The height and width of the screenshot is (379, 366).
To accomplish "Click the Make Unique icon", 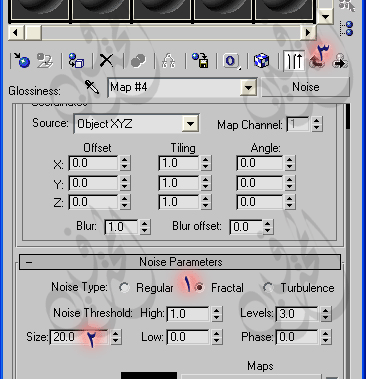I will tap(138, 61).
